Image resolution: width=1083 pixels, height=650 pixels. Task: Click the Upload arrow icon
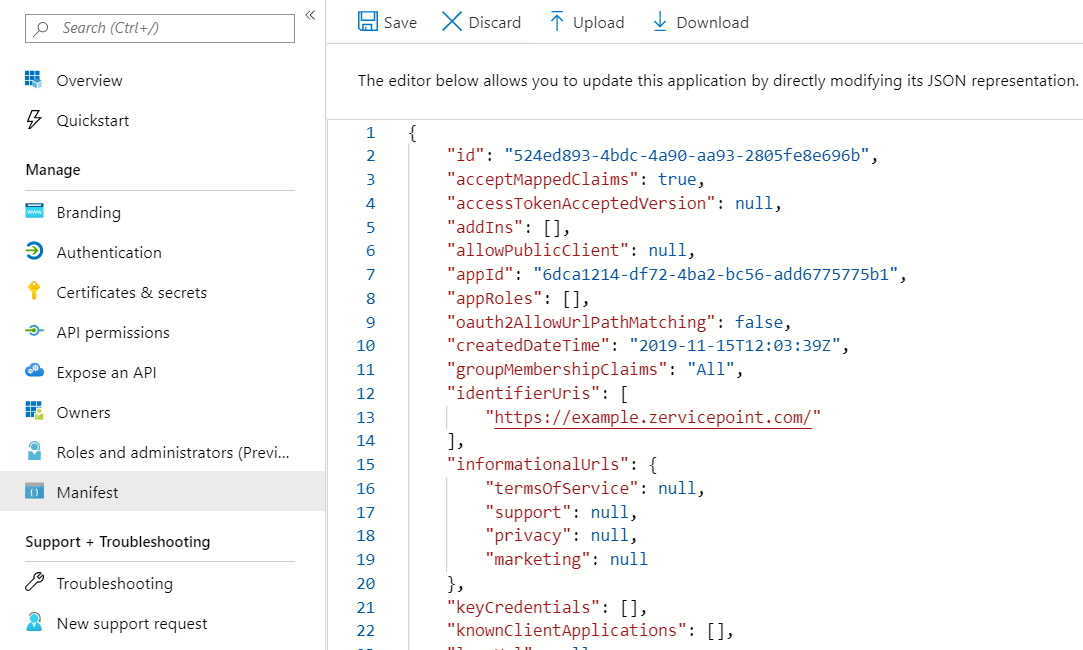(x=557, y=22)
